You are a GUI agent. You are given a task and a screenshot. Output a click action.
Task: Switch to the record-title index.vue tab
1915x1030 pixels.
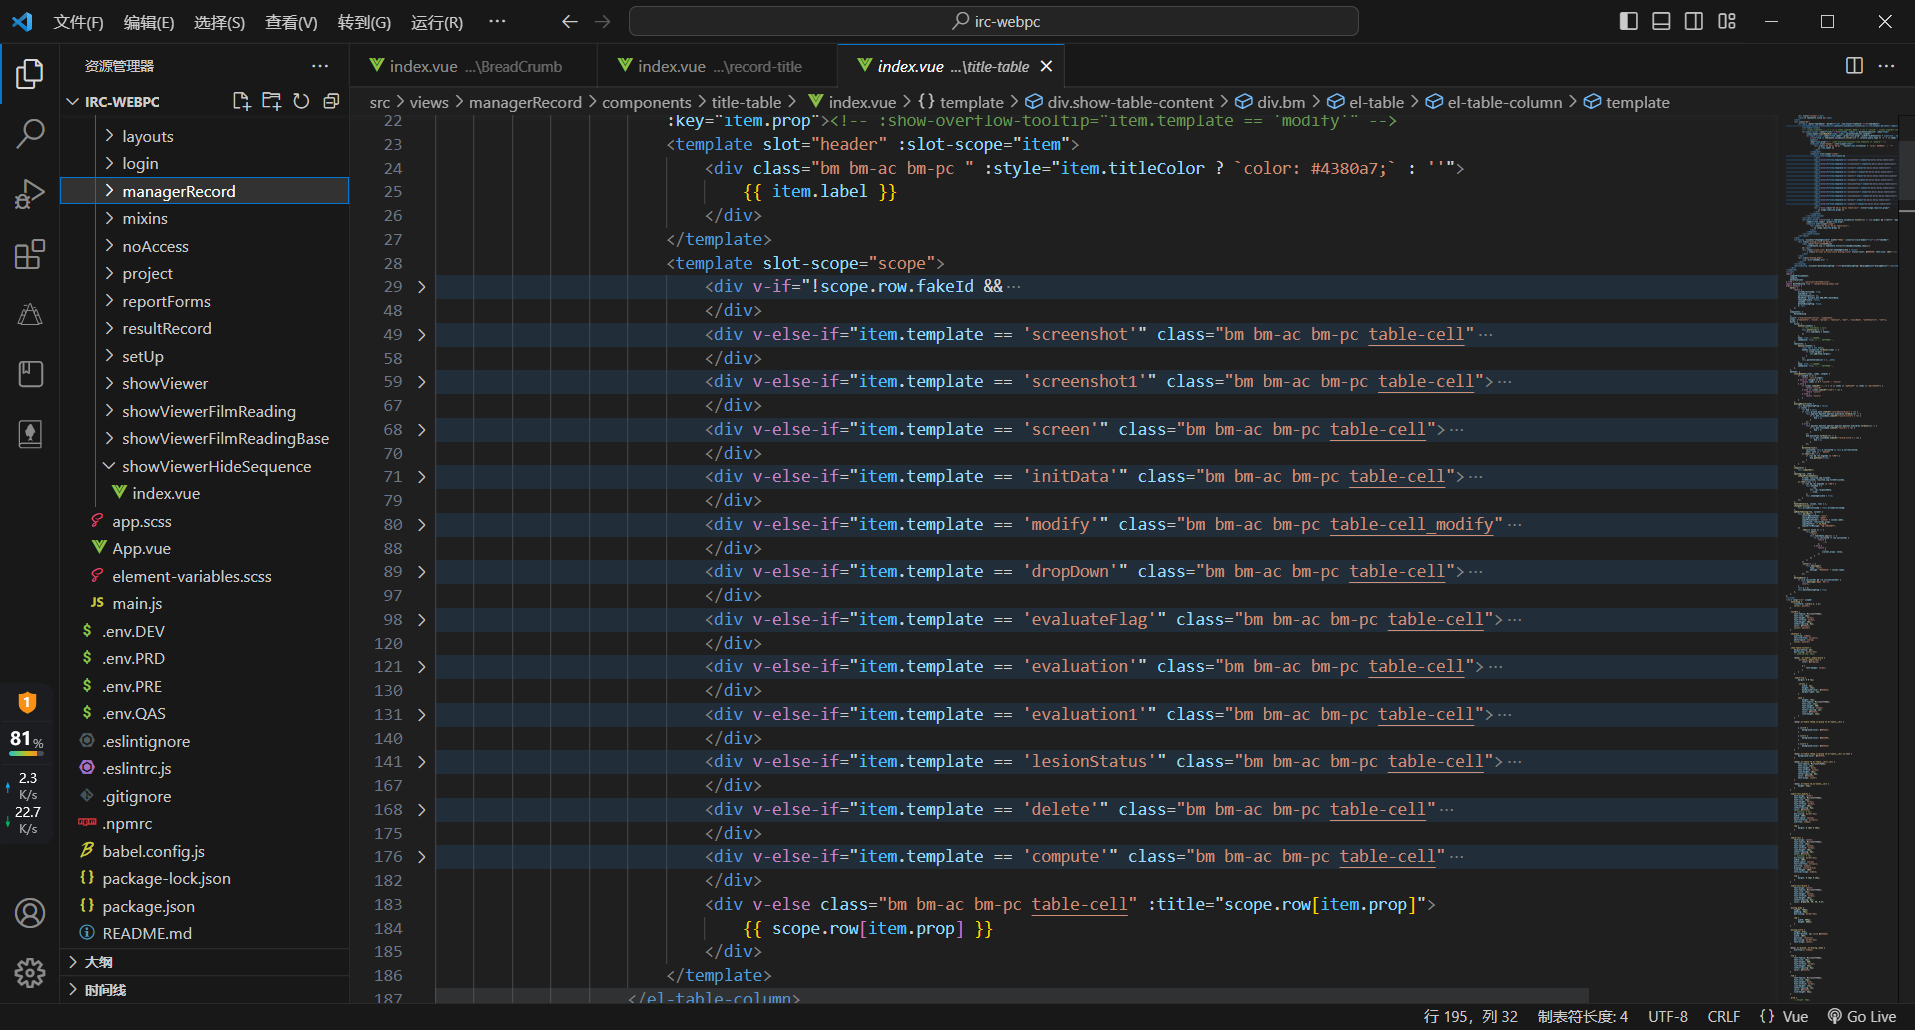(x=717, y=66)
